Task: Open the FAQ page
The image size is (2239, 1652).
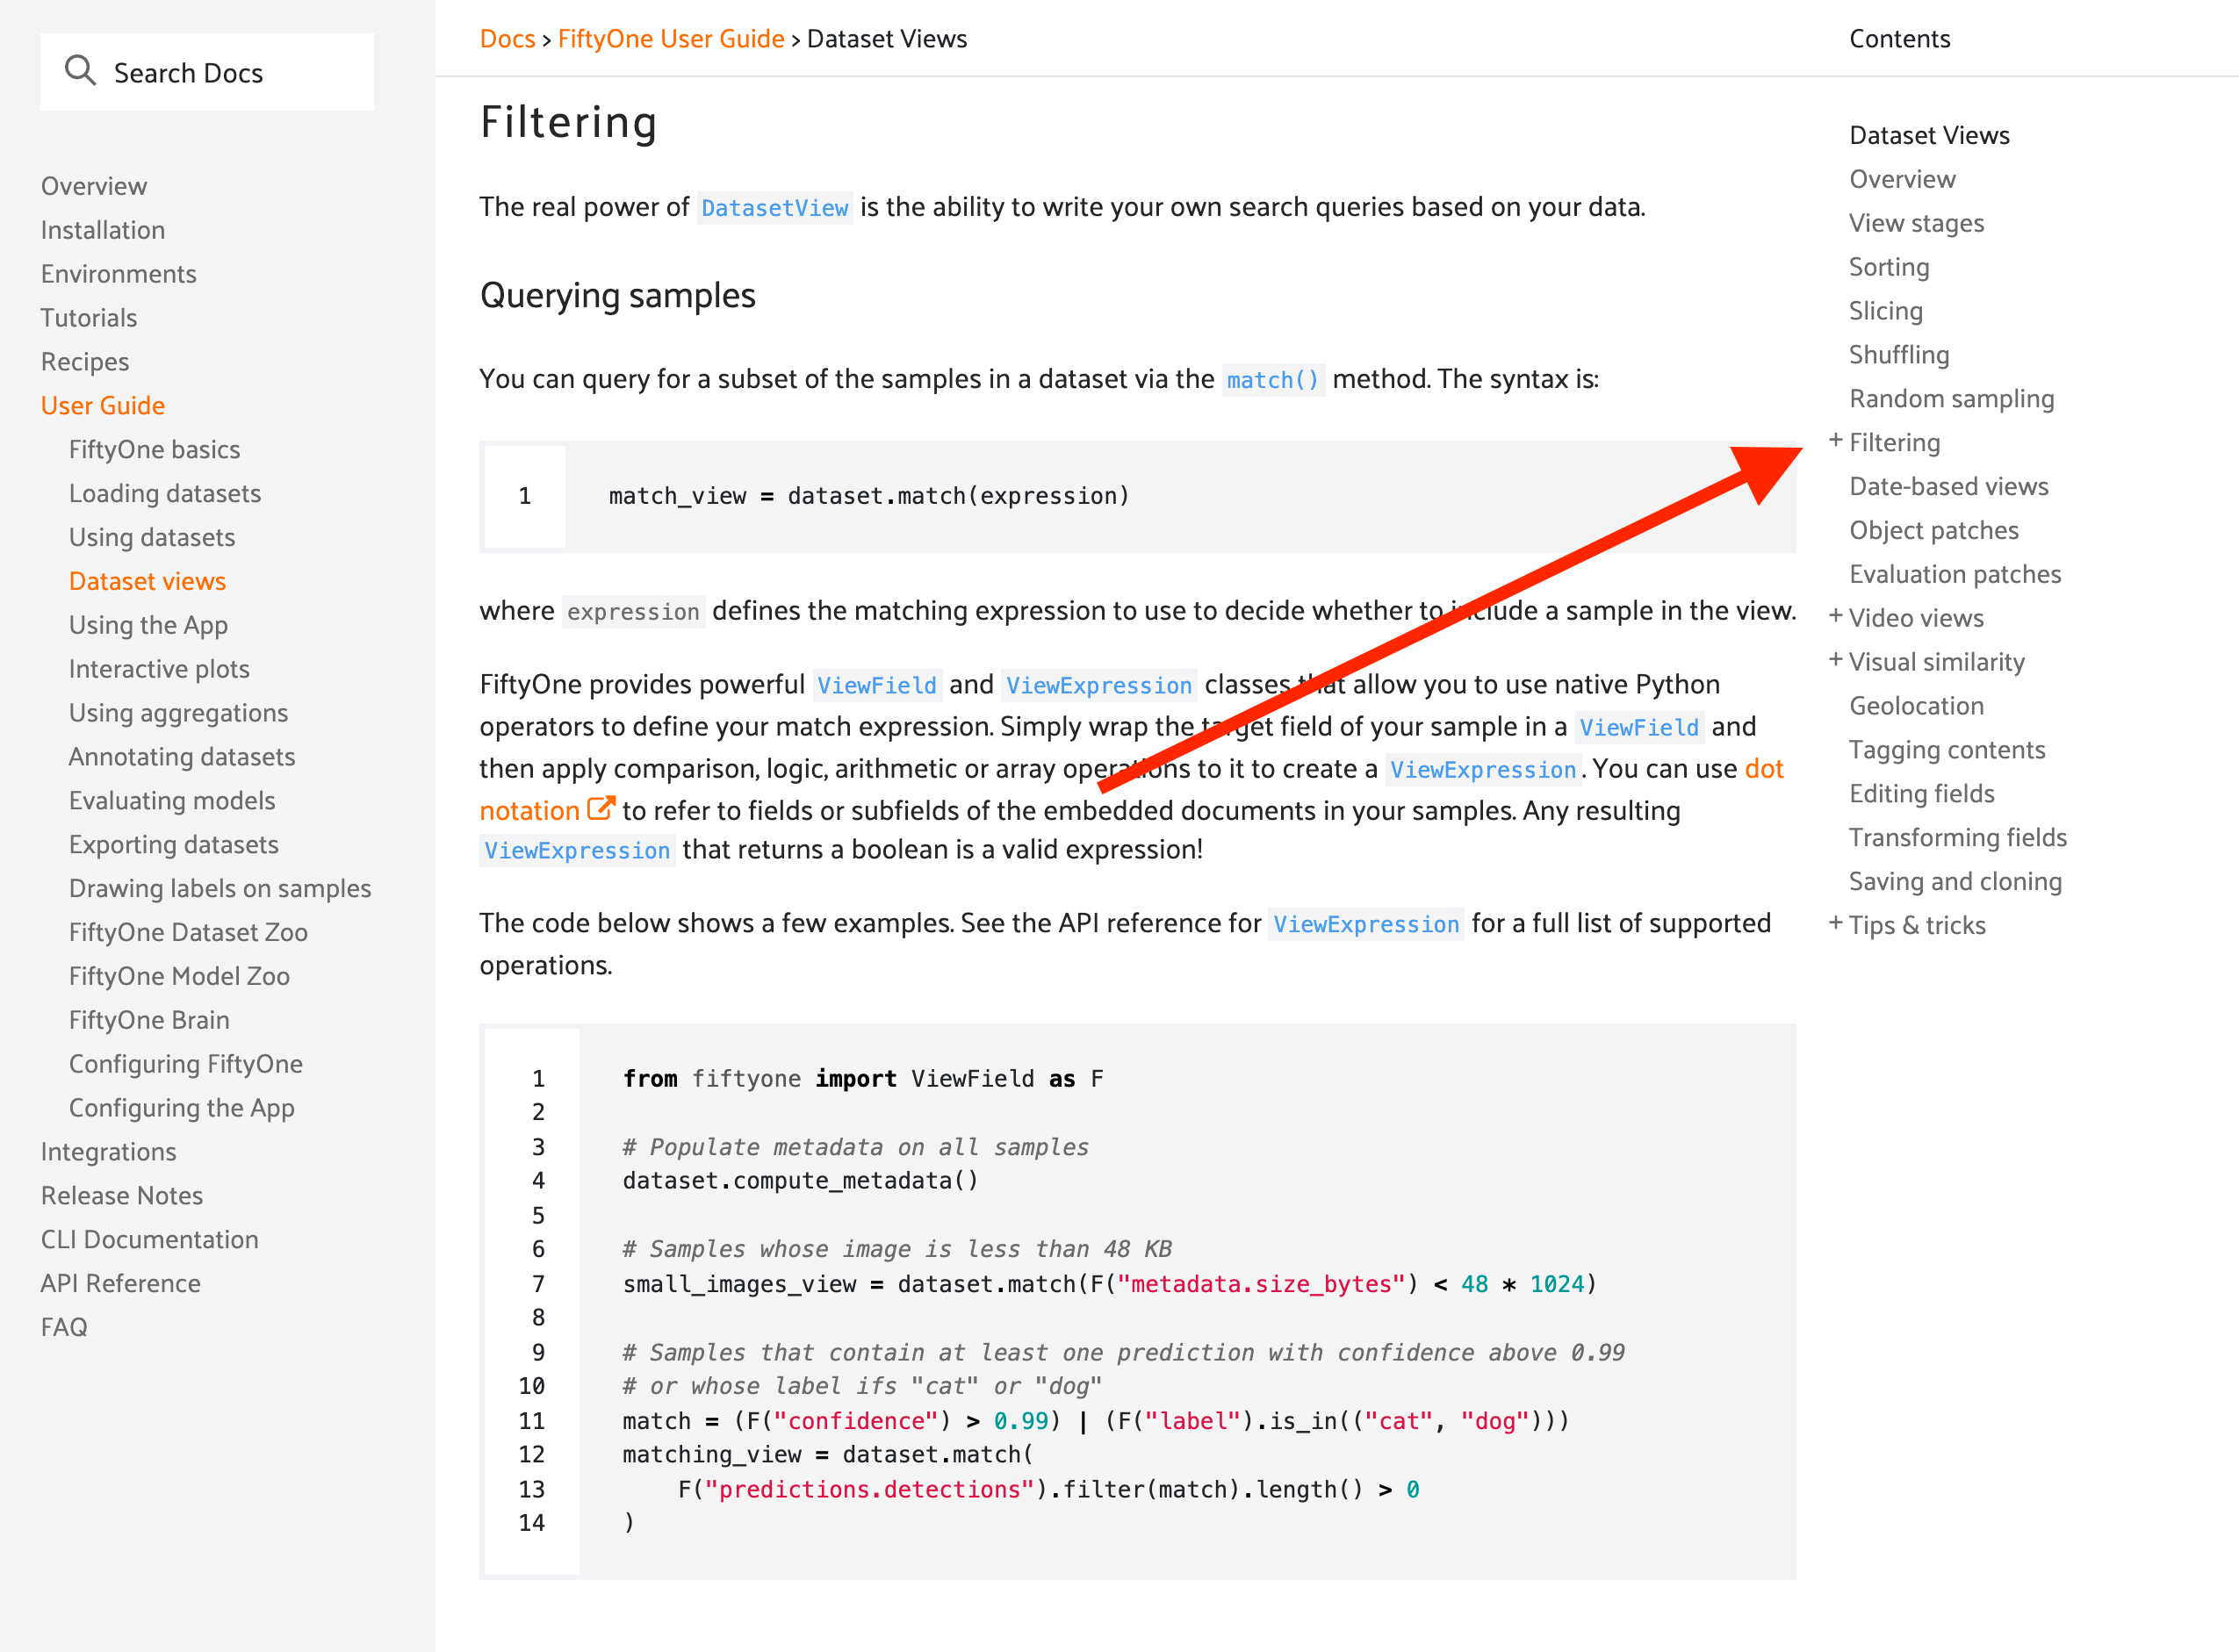Action: click(x=64, y=1327)
